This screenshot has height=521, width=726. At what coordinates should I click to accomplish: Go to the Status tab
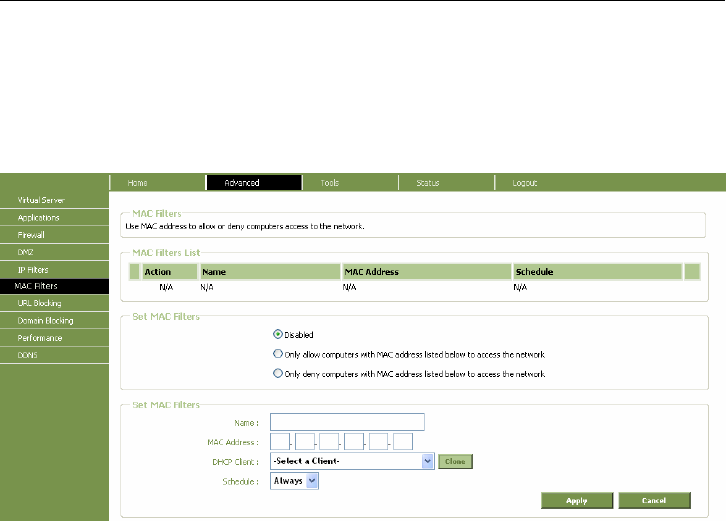(x=428, y=183)
